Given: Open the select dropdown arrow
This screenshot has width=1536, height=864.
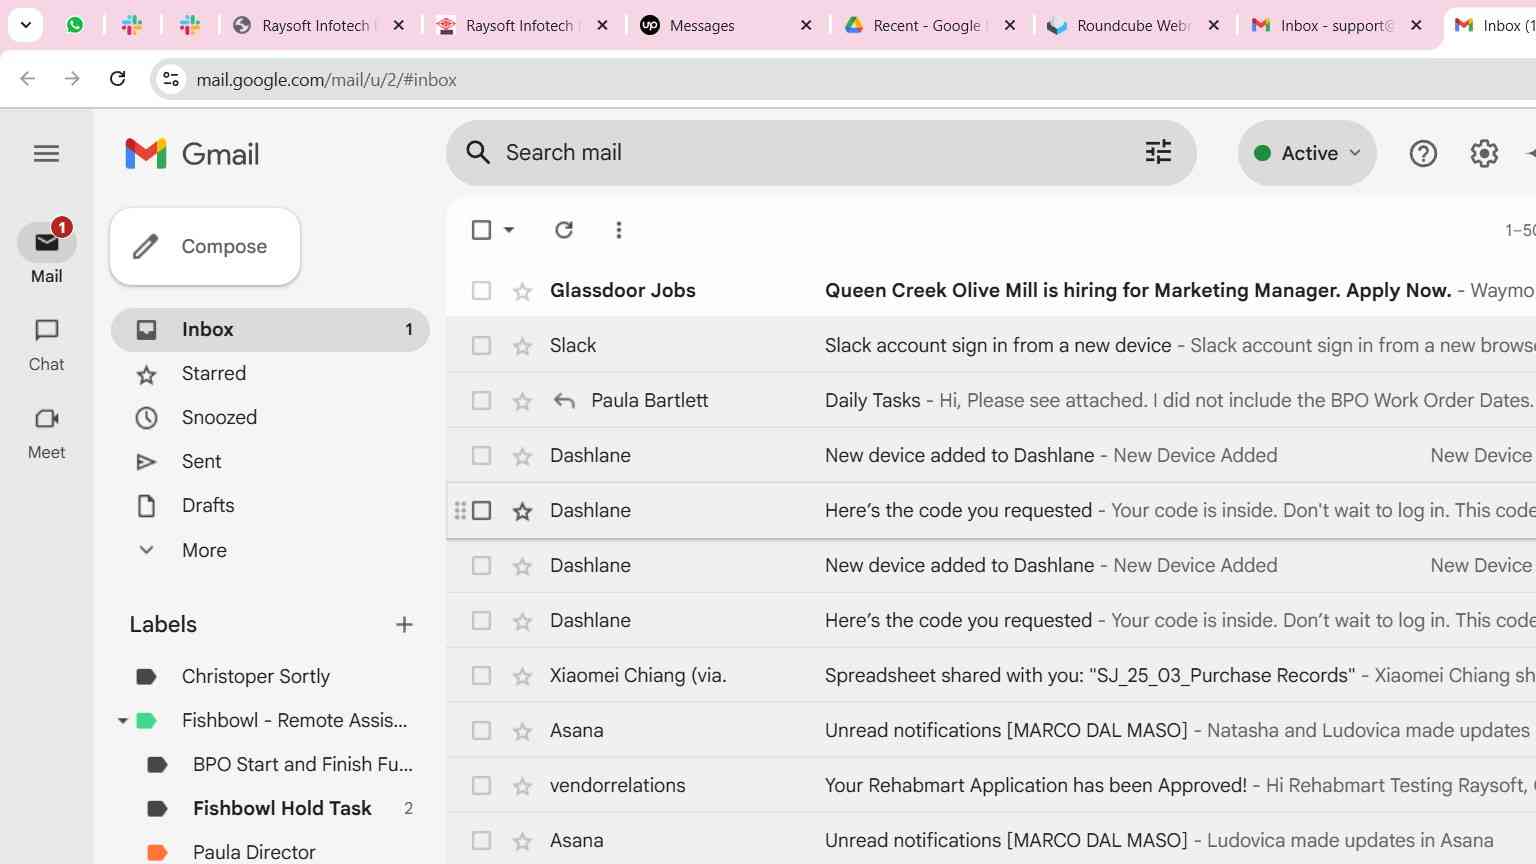Looking at the screenshot, I should click(509, 230).
